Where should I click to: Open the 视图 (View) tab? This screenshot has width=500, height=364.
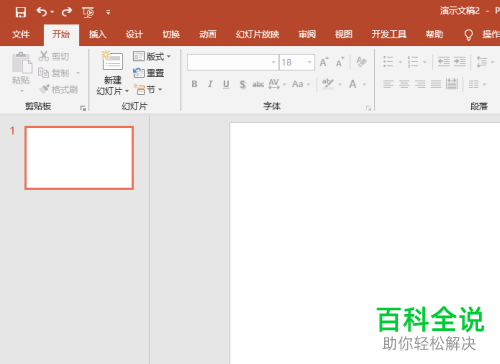point(344,34)
